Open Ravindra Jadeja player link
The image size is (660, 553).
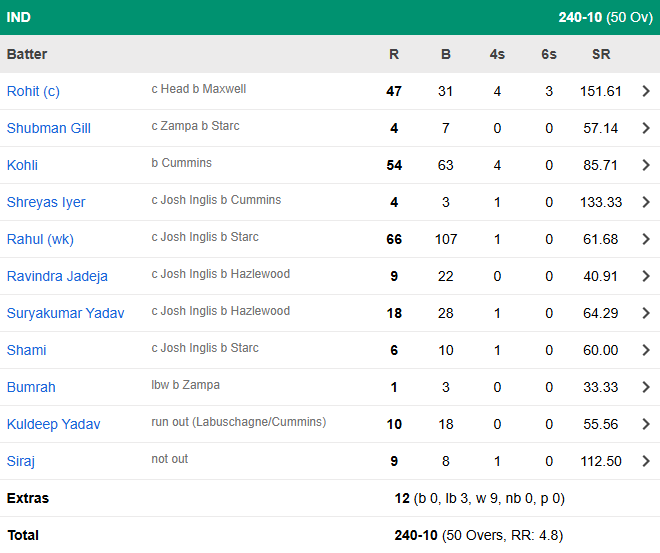pos(57,276)
